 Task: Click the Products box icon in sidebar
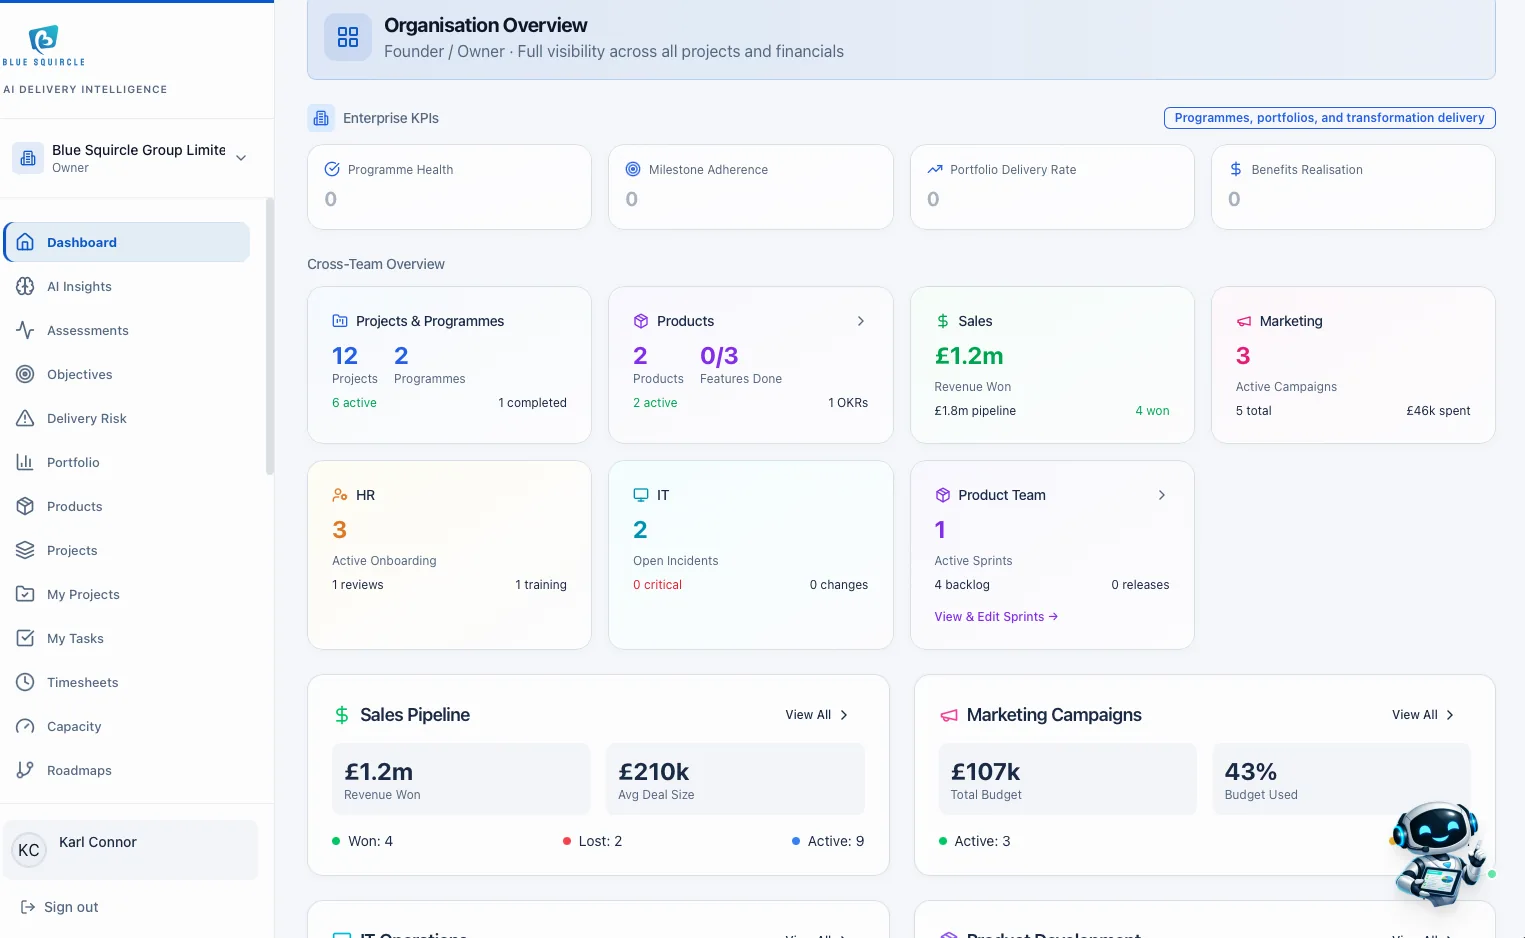click(x=26, y=506)
